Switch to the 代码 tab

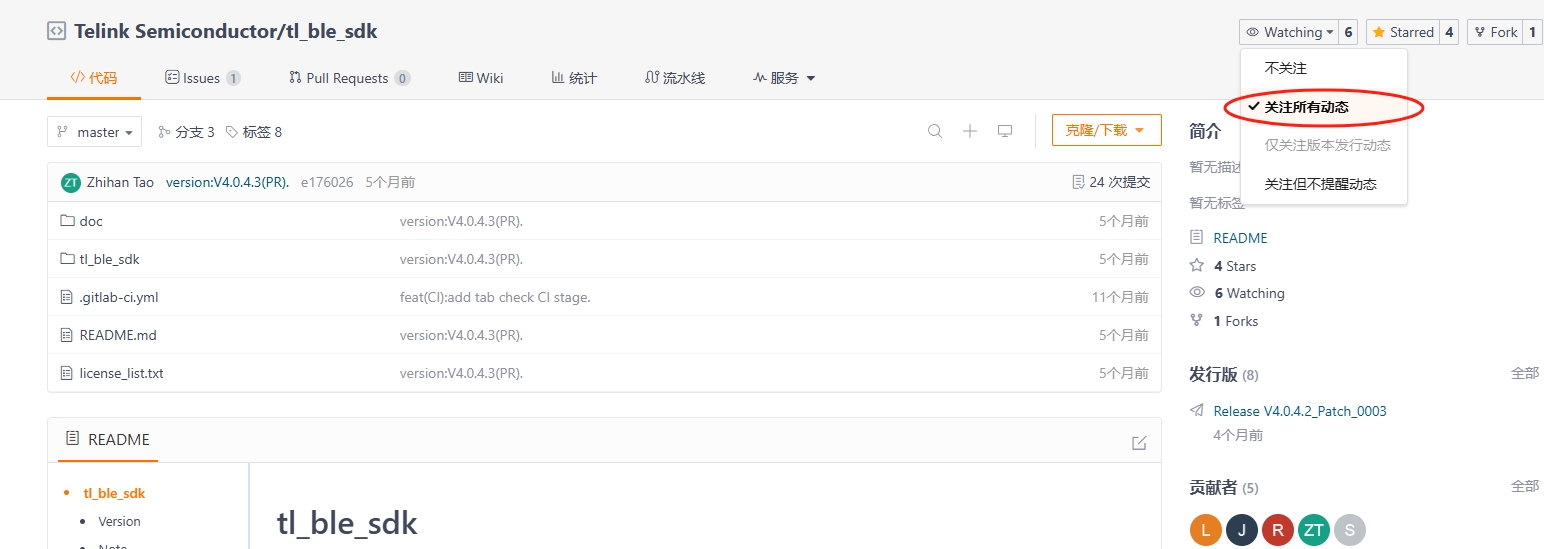[x=93, y=78]
